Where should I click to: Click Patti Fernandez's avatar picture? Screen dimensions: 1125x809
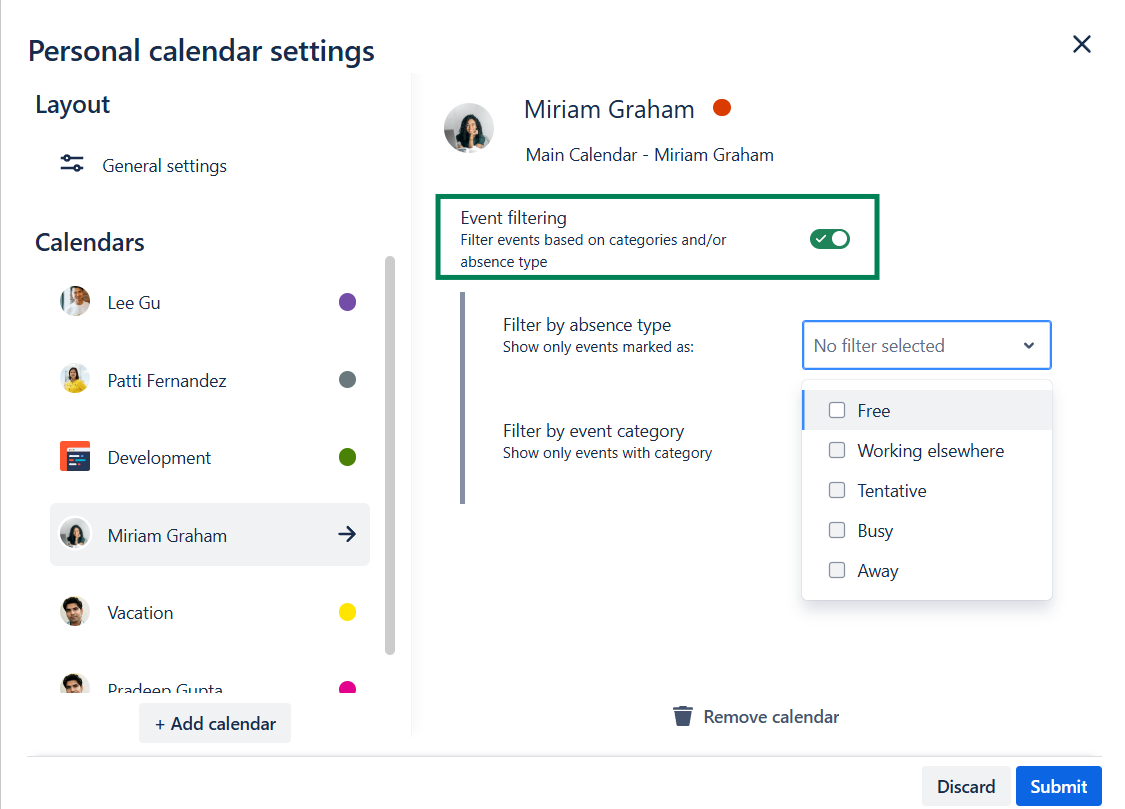coord(75,380)
